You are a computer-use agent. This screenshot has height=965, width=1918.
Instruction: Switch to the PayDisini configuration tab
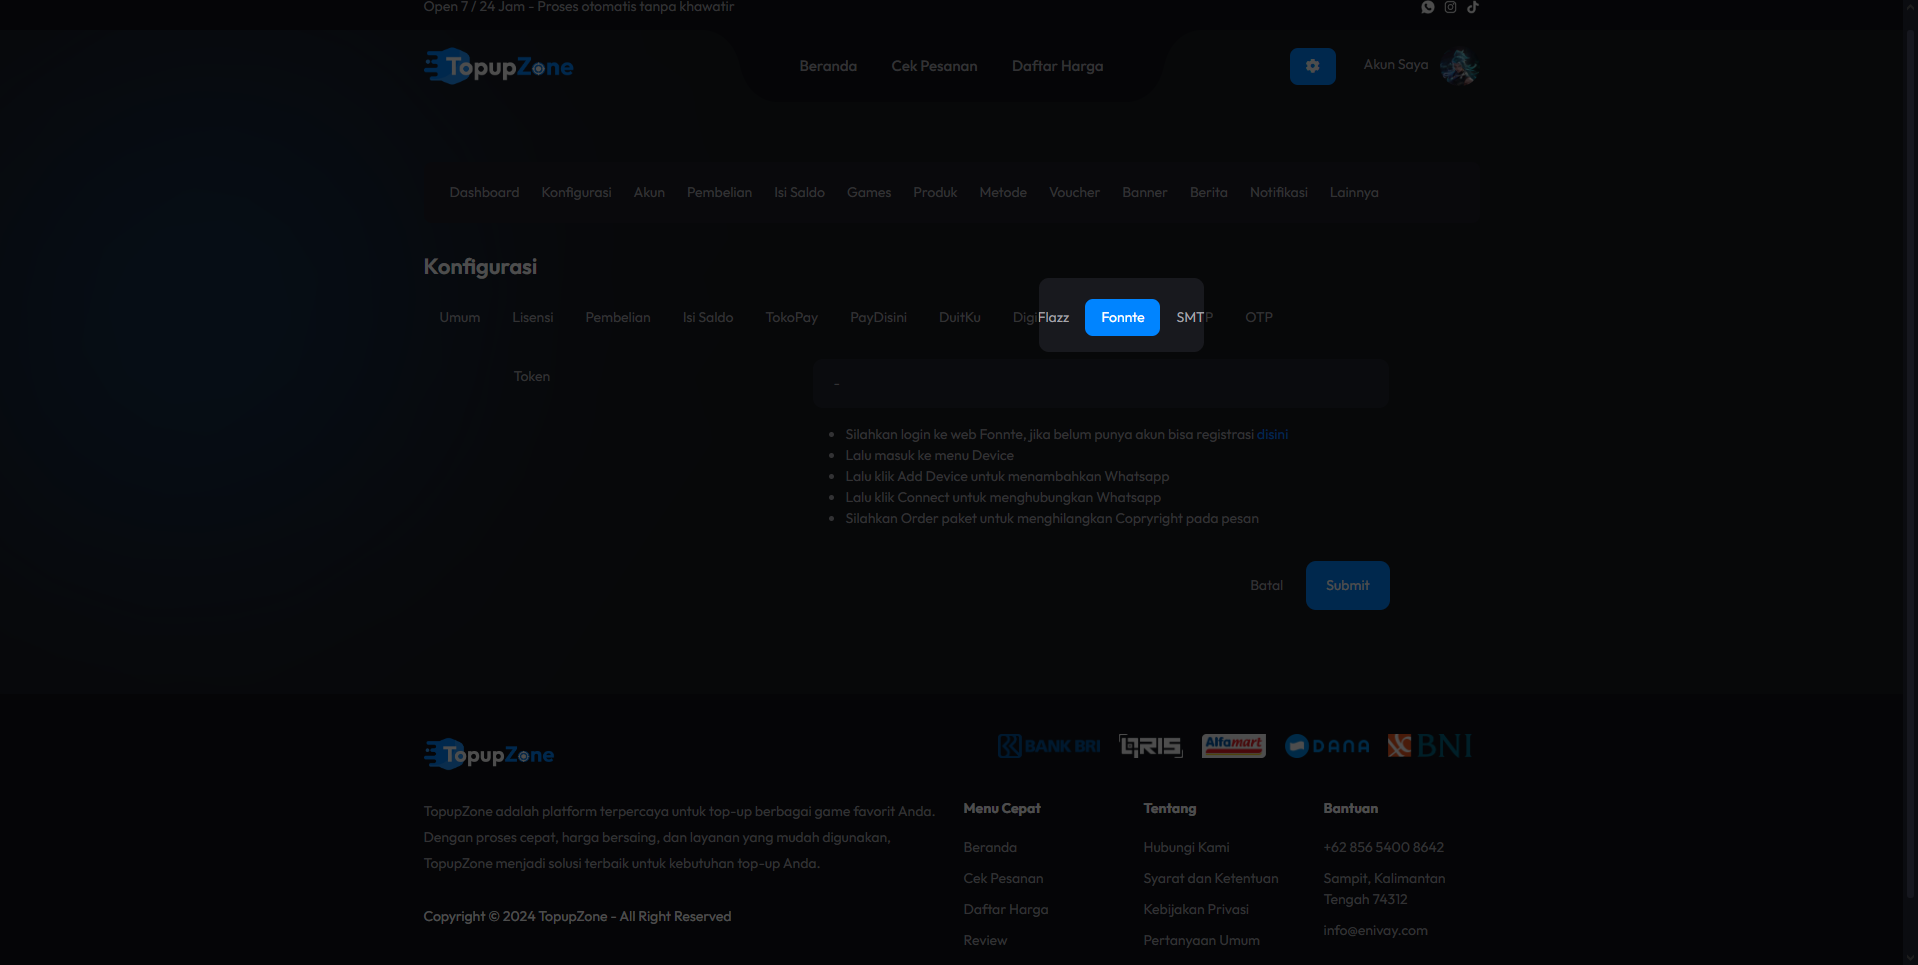coord(878,317)
